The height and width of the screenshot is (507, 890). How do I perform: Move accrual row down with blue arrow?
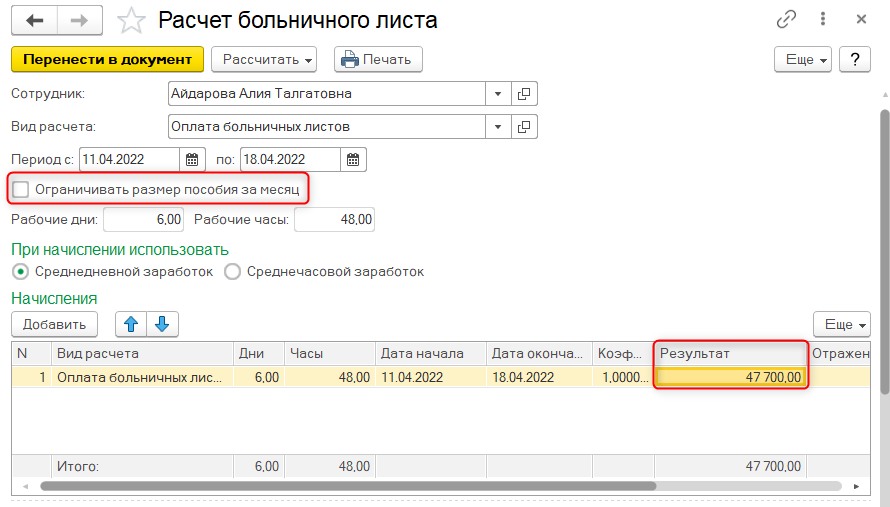point(163,324)
